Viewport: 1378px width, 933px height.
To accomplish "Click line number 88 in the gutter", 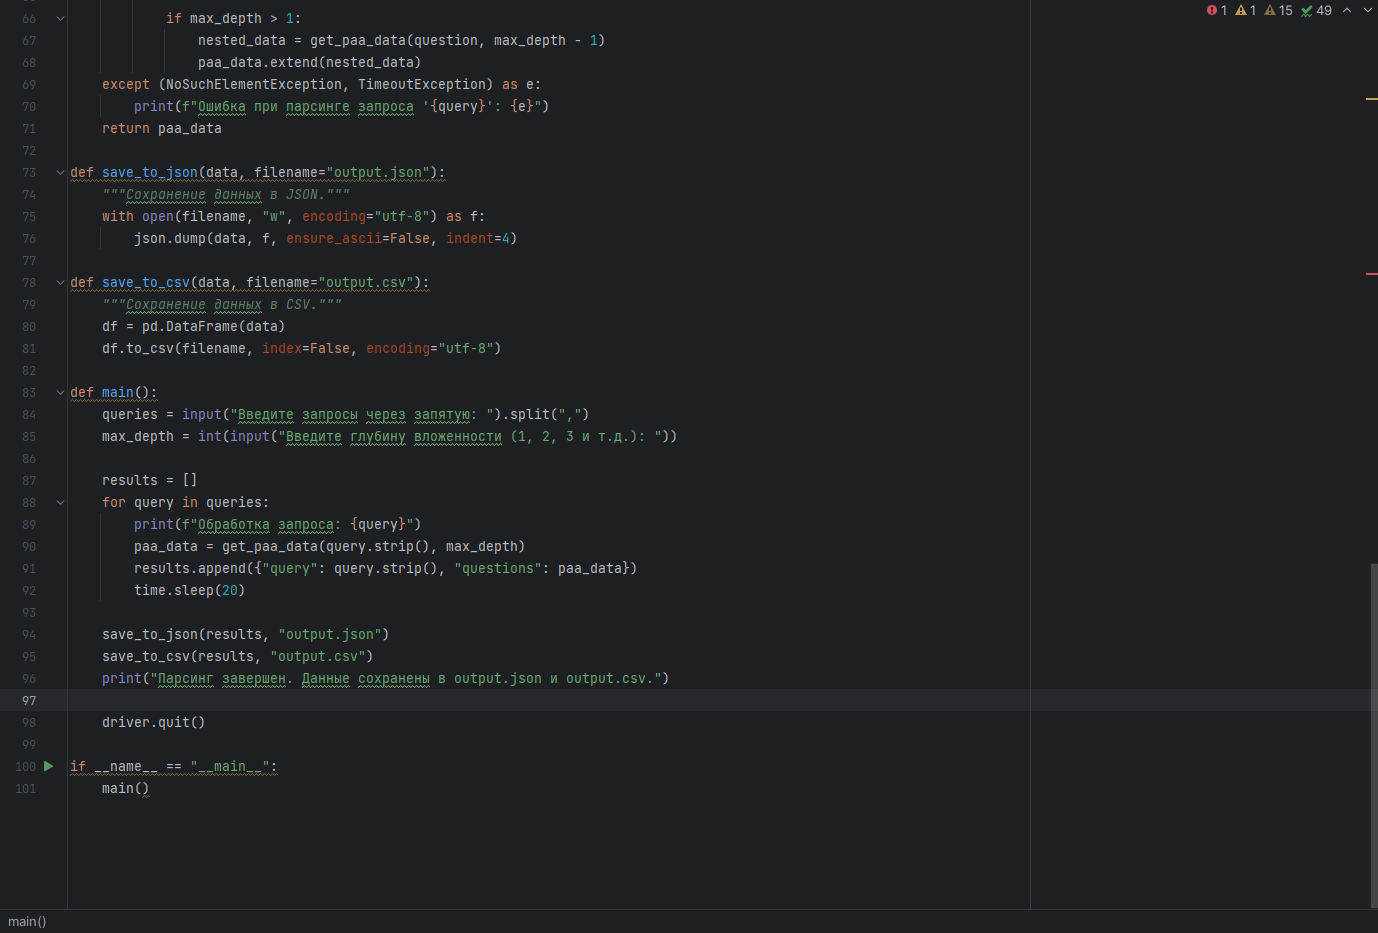I will click(29, 502).
